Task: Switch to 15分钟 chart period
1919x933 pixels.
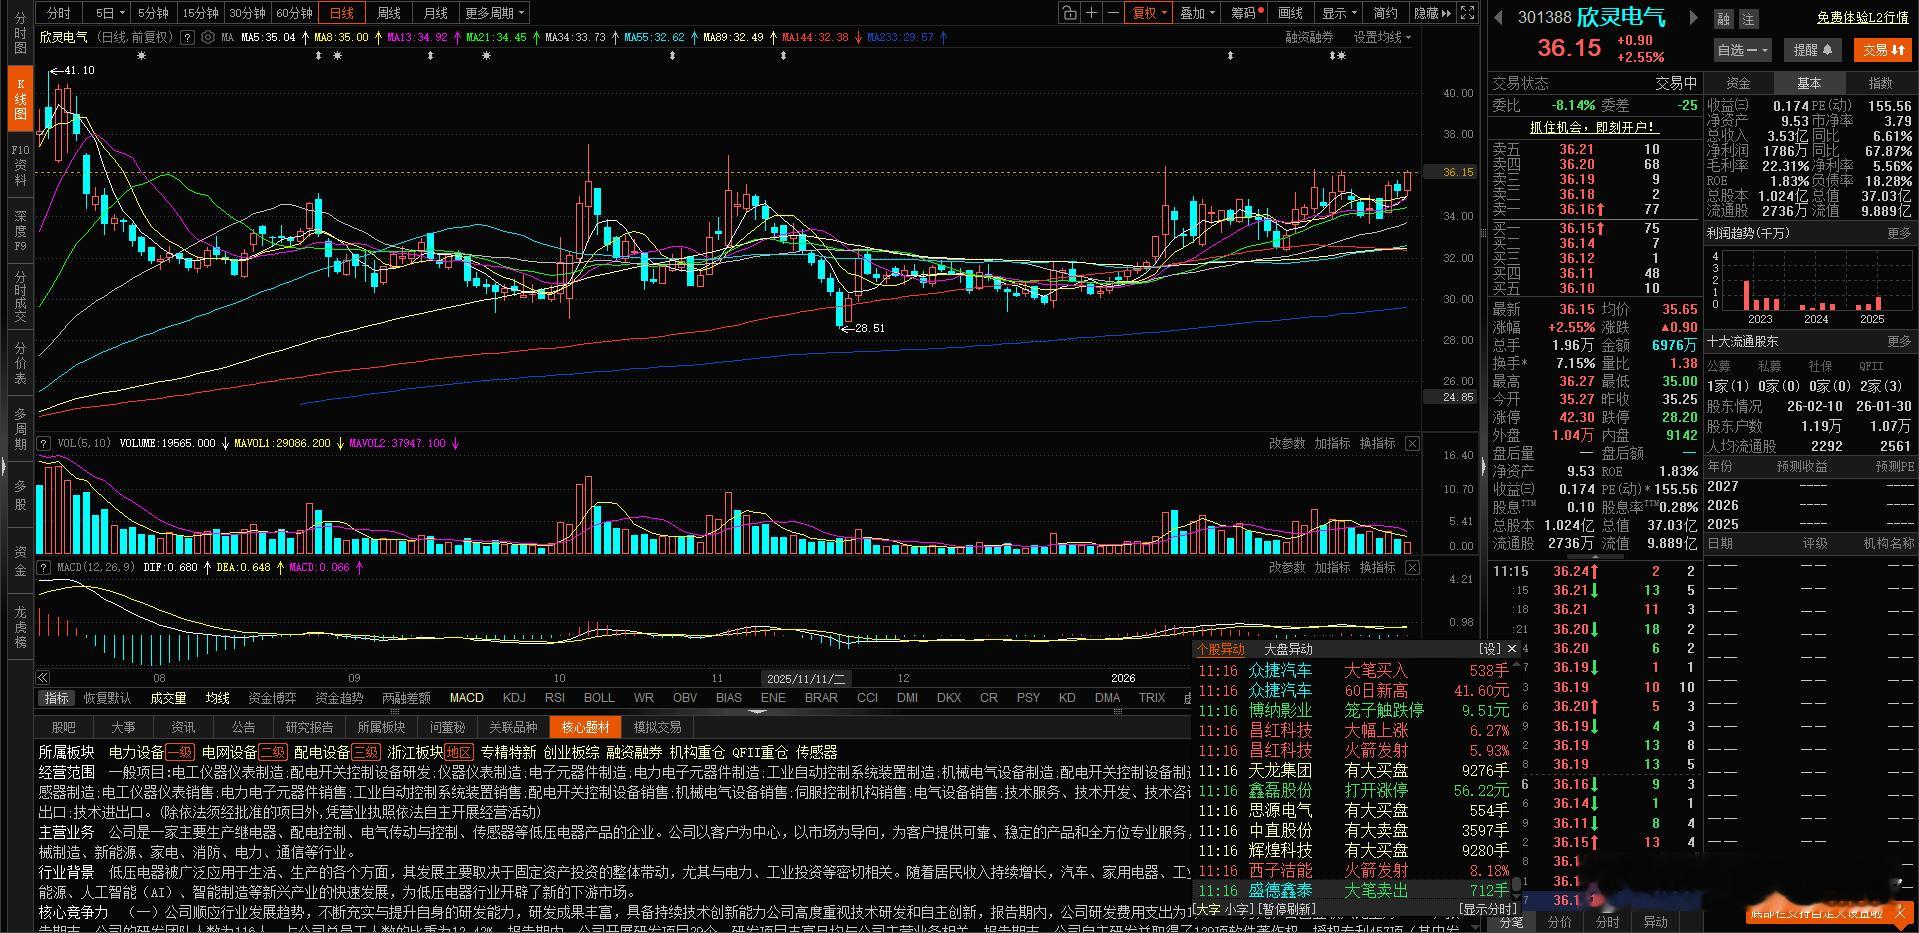Action: (200, 13)
